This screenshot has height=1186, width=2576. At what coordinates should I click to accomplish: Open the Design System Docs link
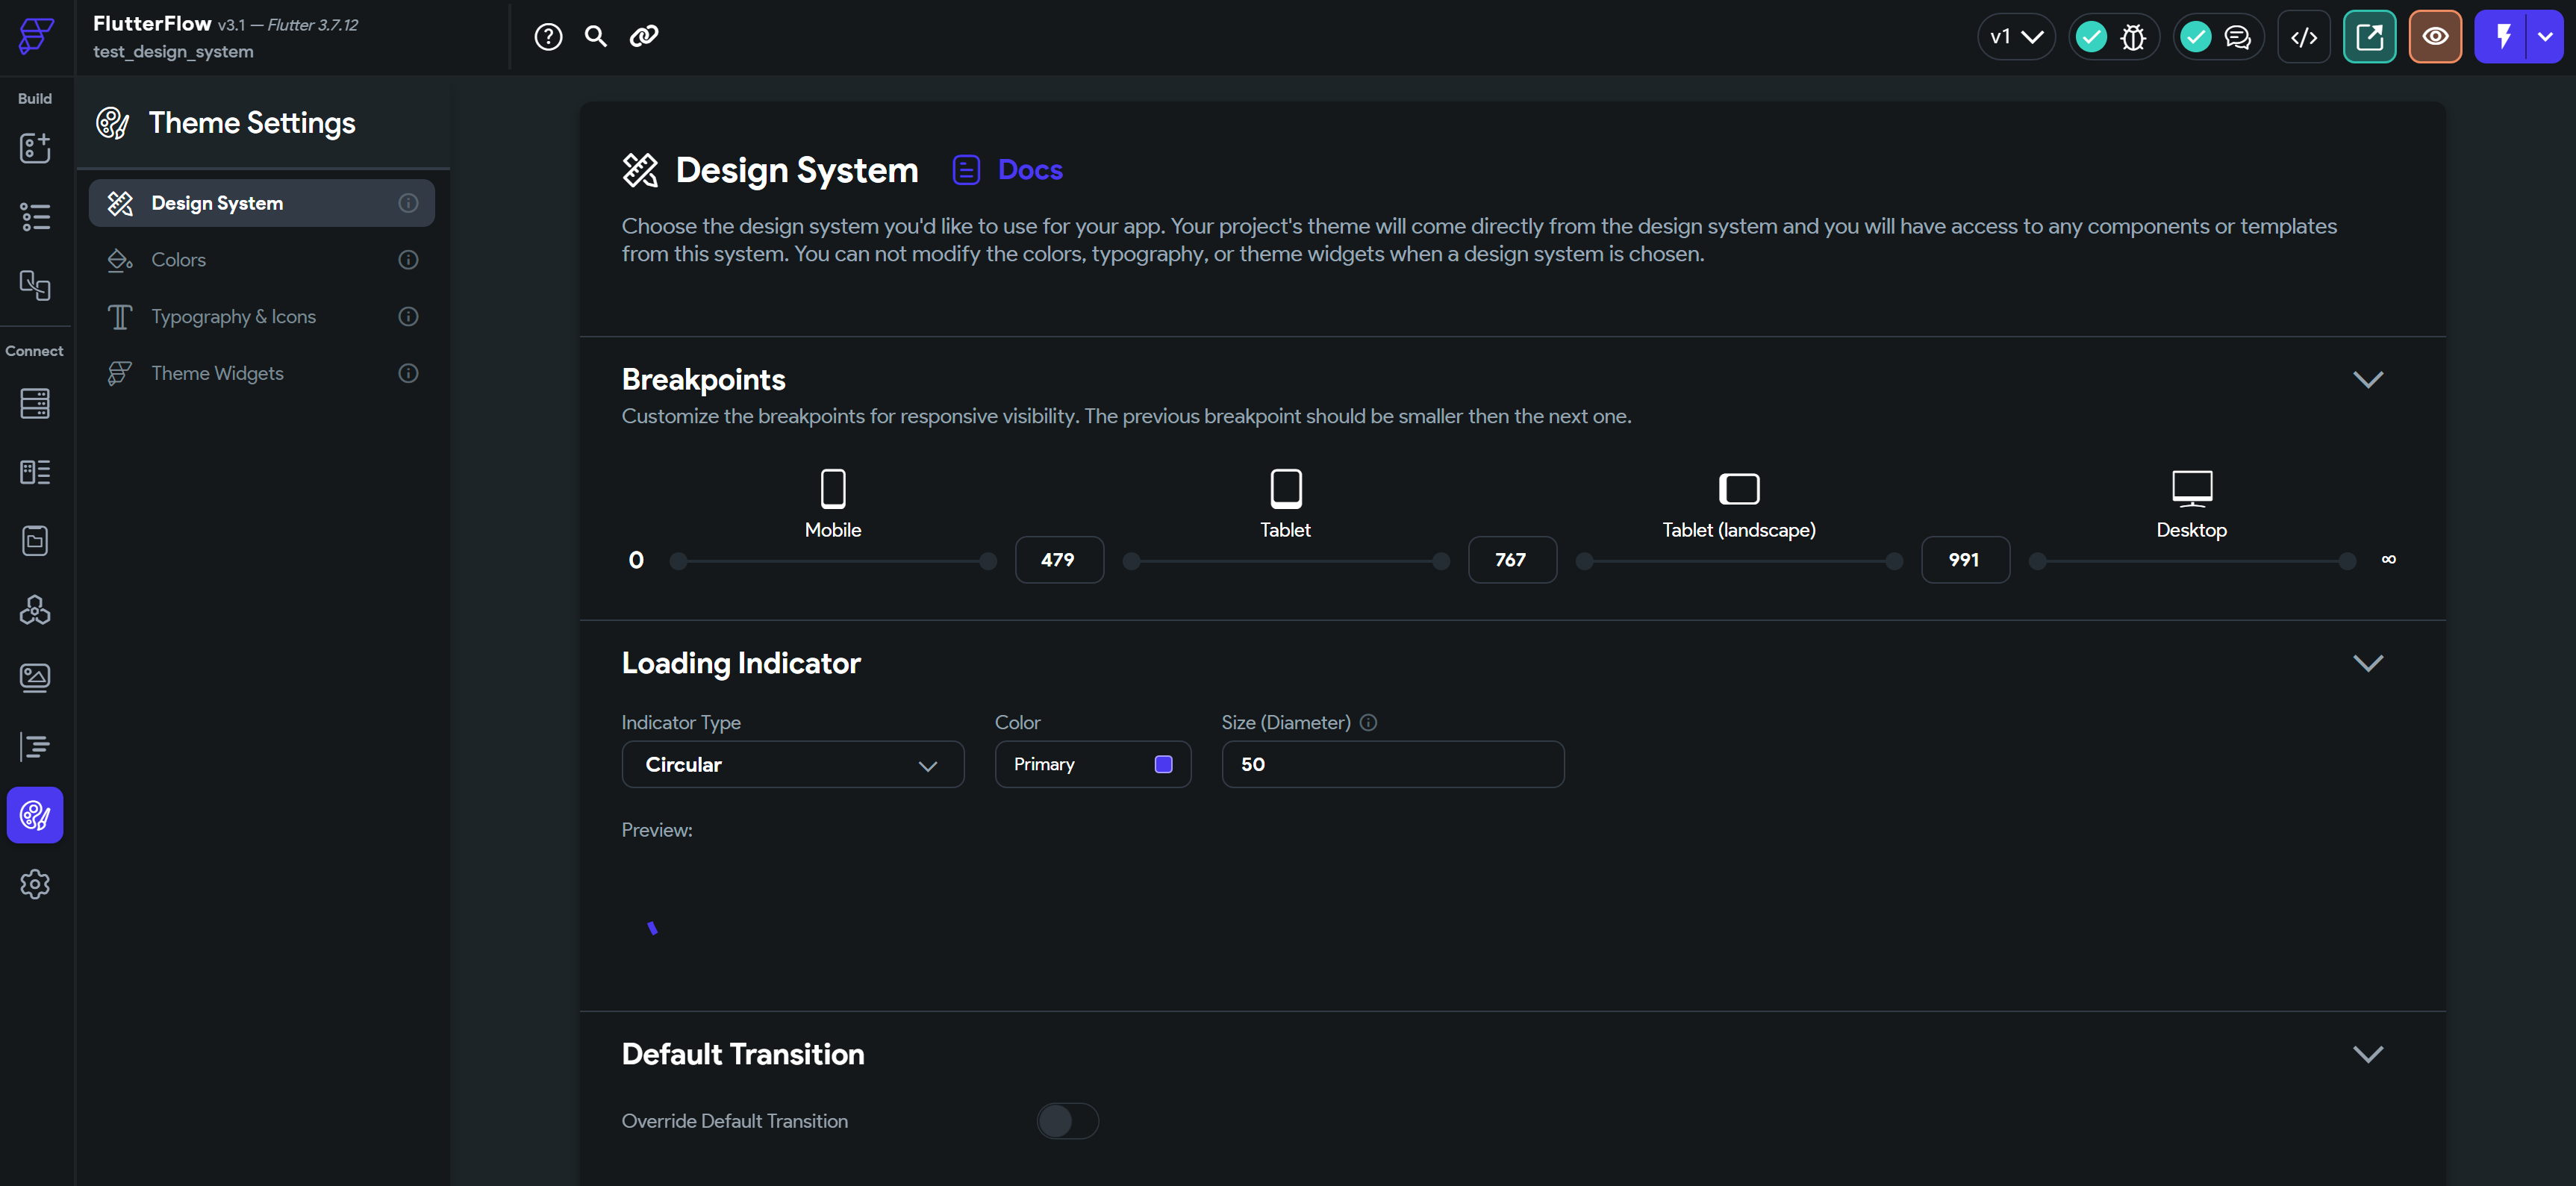[1029, 169]
